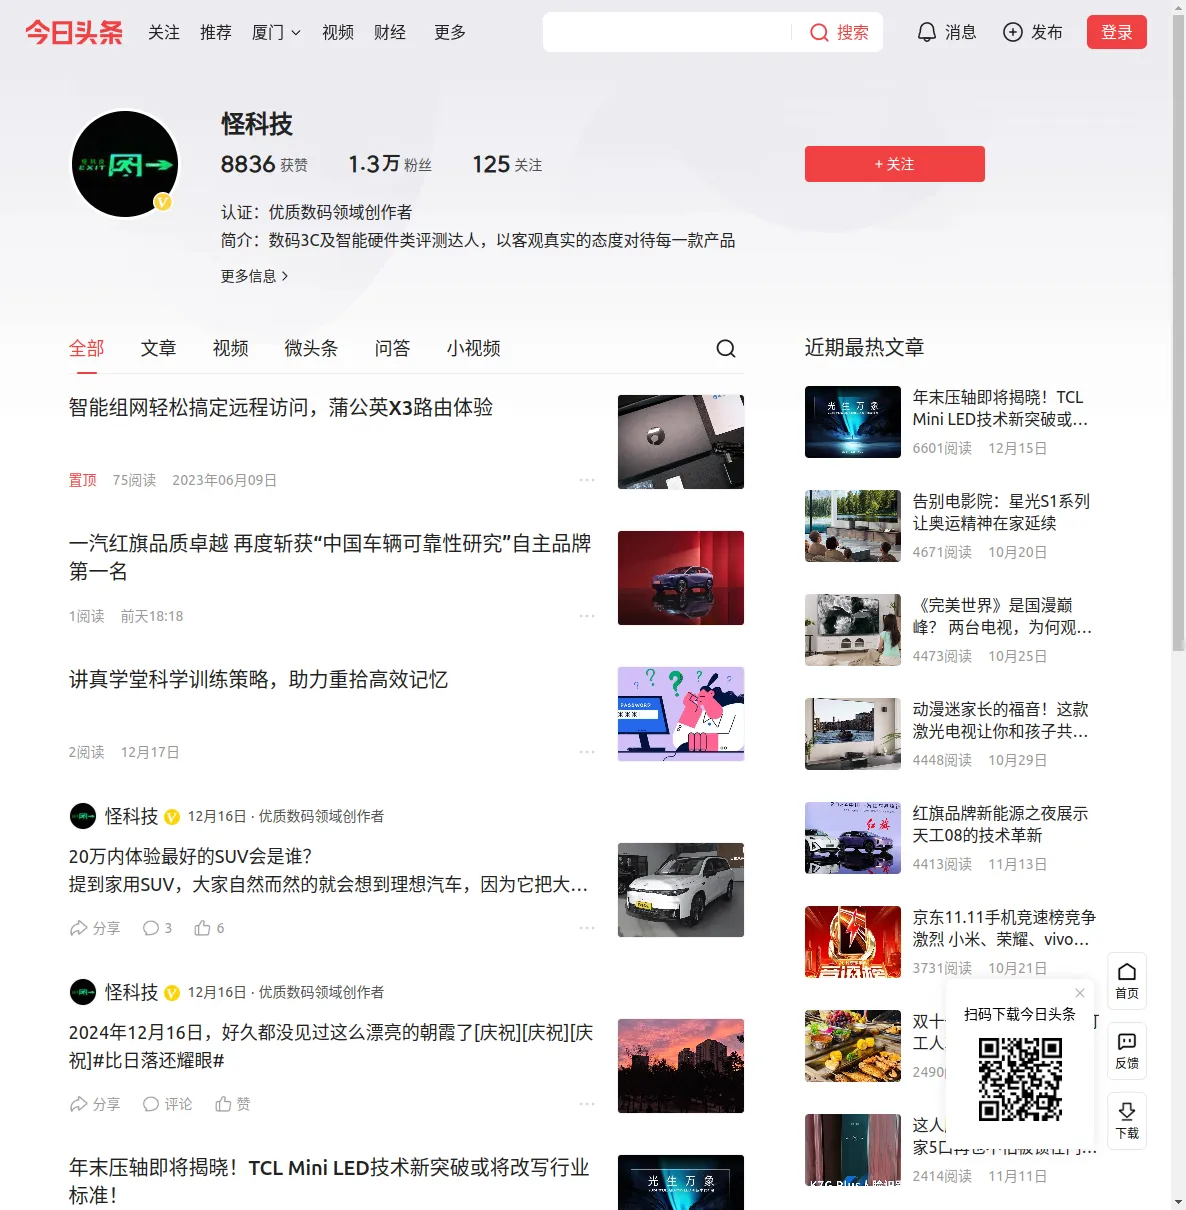1186x1210 pixels.
Task: Click 评论 on the 朝霞 post
Action: pyautogui.click(x=167, y=1104)
